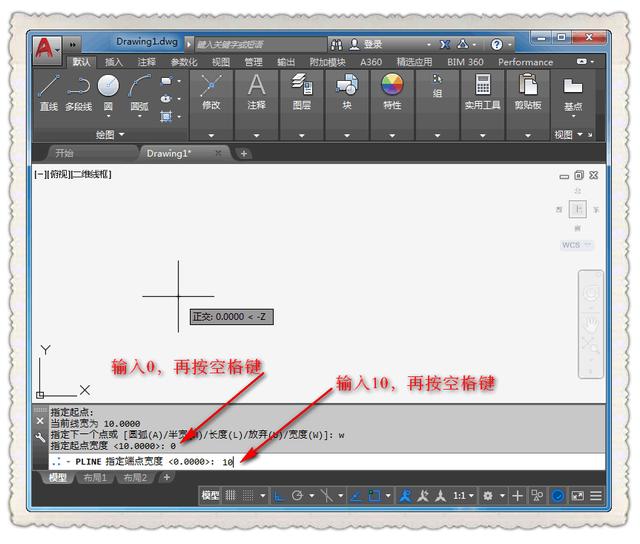640x544 pixels.
Task: Open the Help question mark icon
Action: (496, 44)
